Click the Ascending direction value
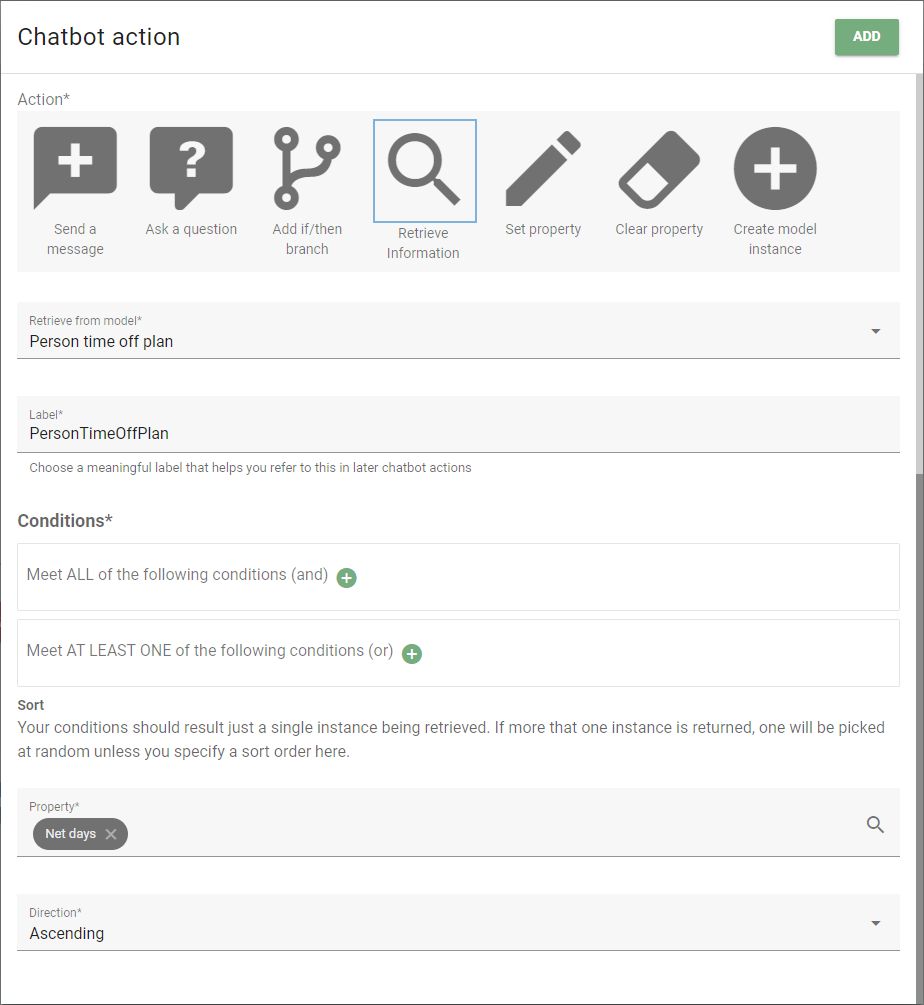 tap(67, 933)
